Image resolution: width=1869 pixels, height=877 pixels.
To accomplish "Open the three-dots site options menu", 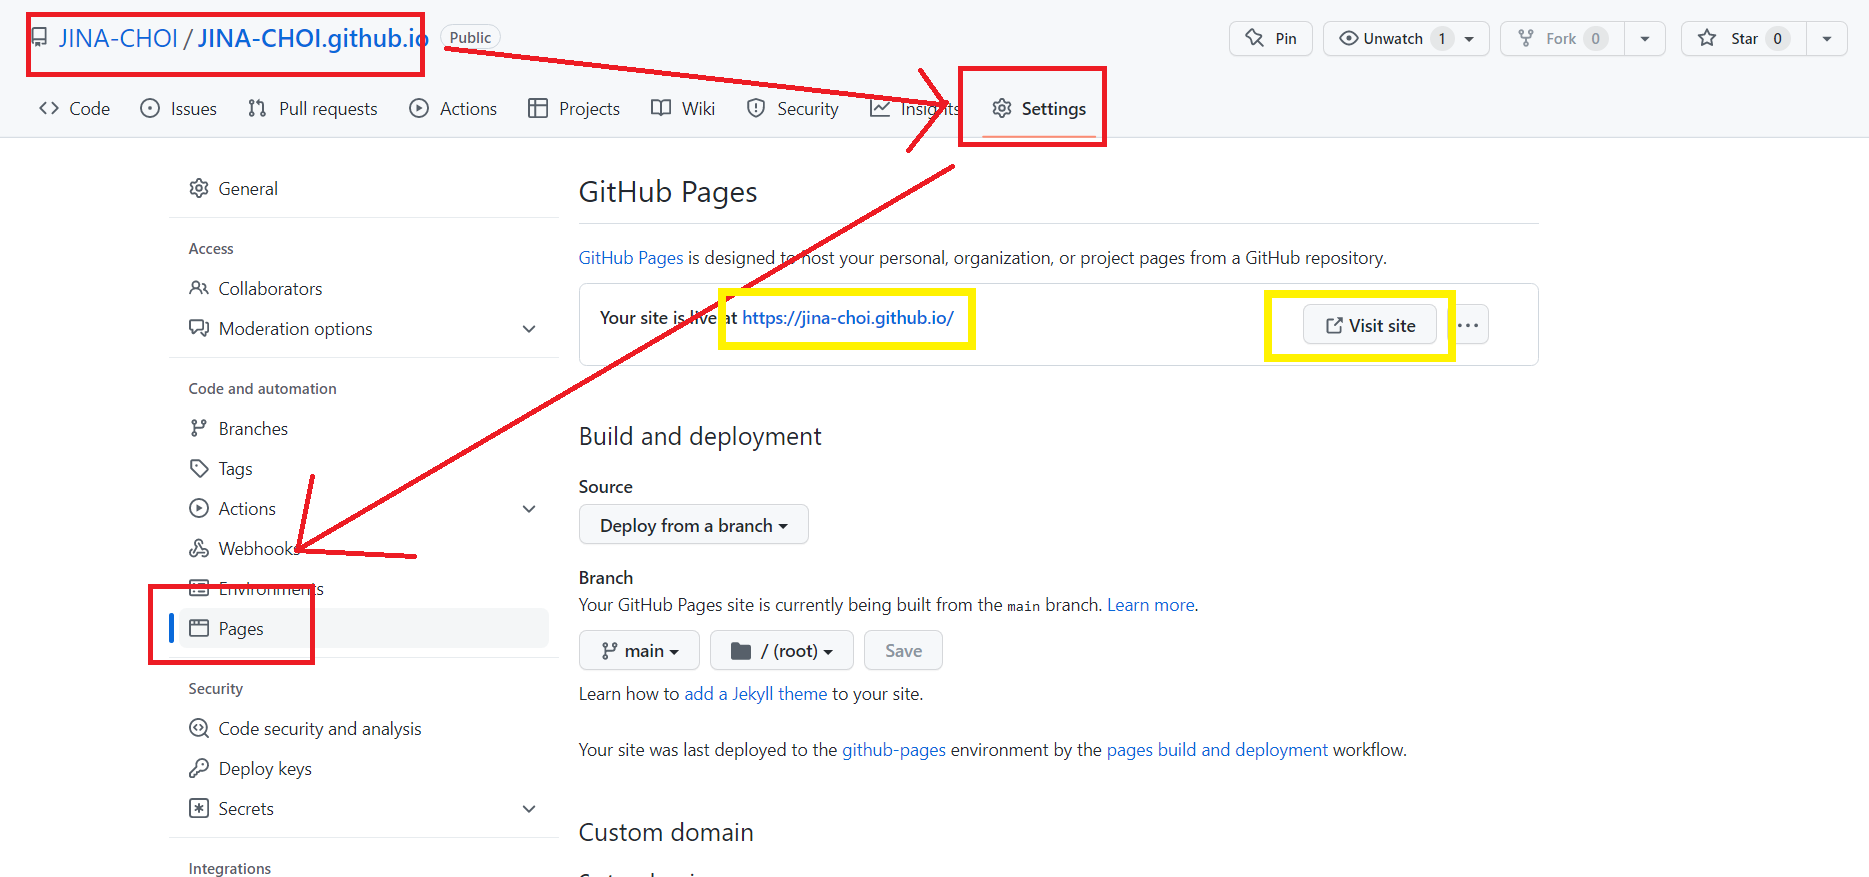I will (x=1468, y=325).
